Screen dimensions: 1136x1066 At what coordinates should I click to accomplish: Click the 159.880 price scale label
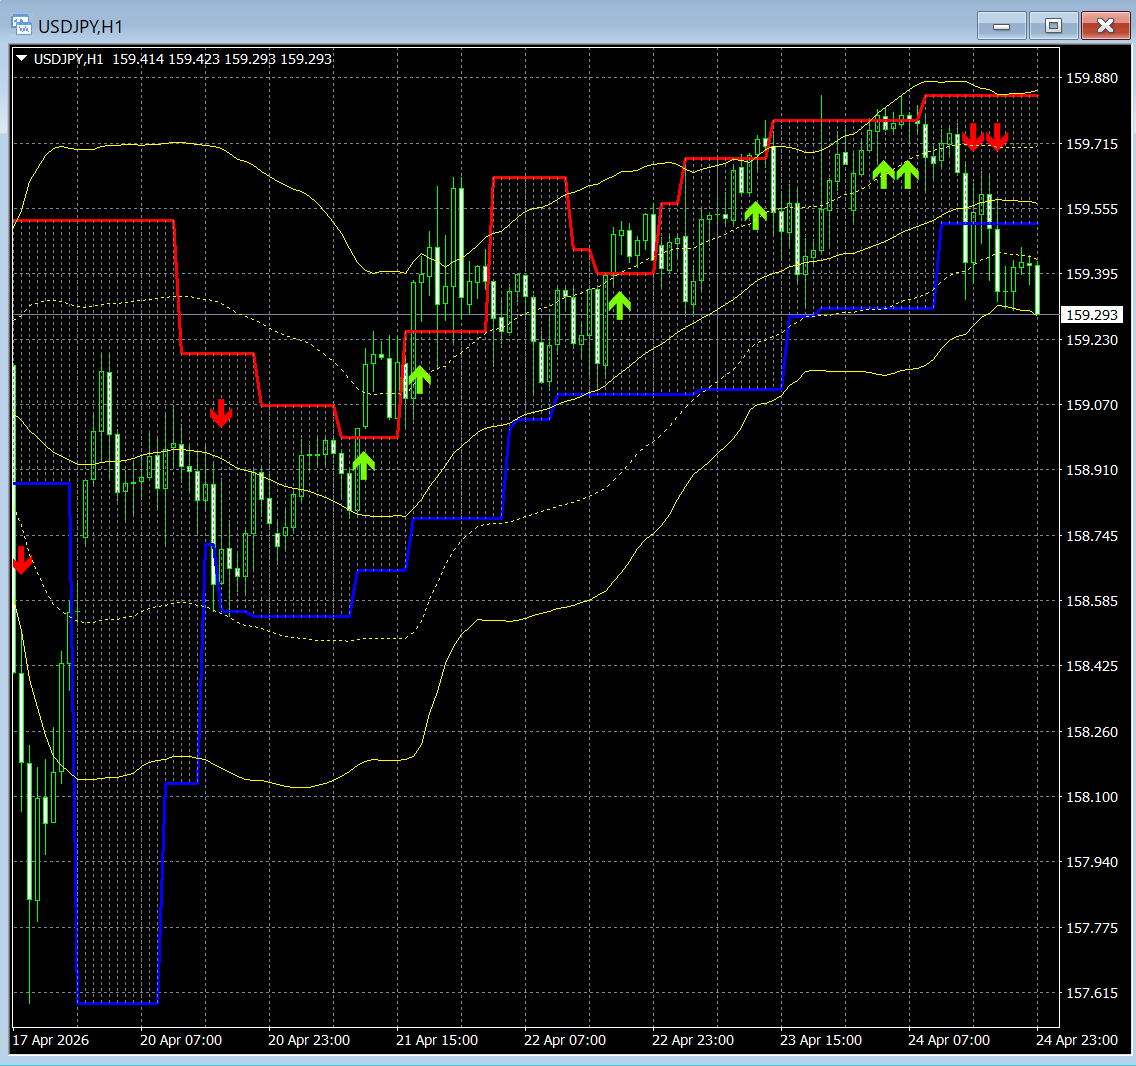pos(1092,78)
